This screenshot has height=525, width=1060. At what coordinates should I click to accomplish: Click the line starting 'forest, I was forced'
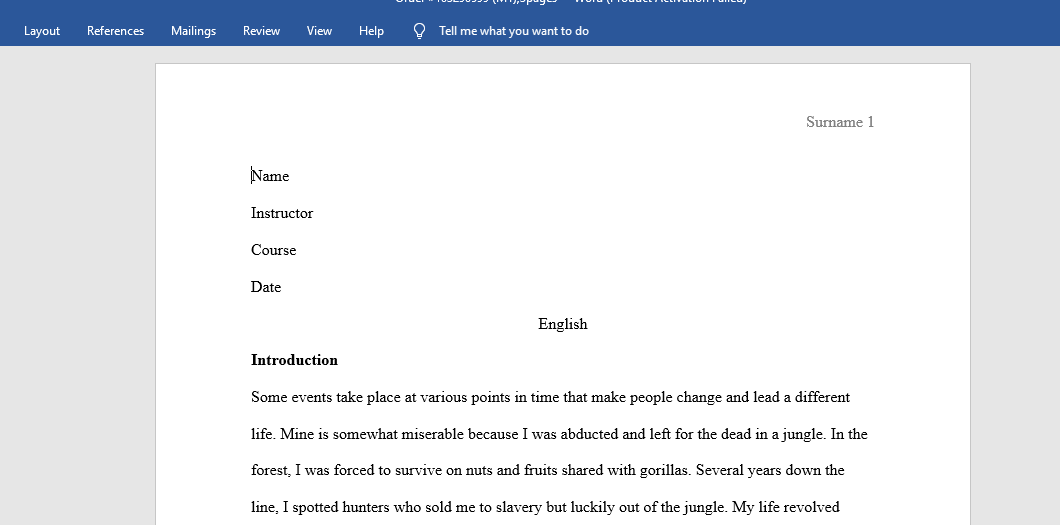[x=548, y=470]
